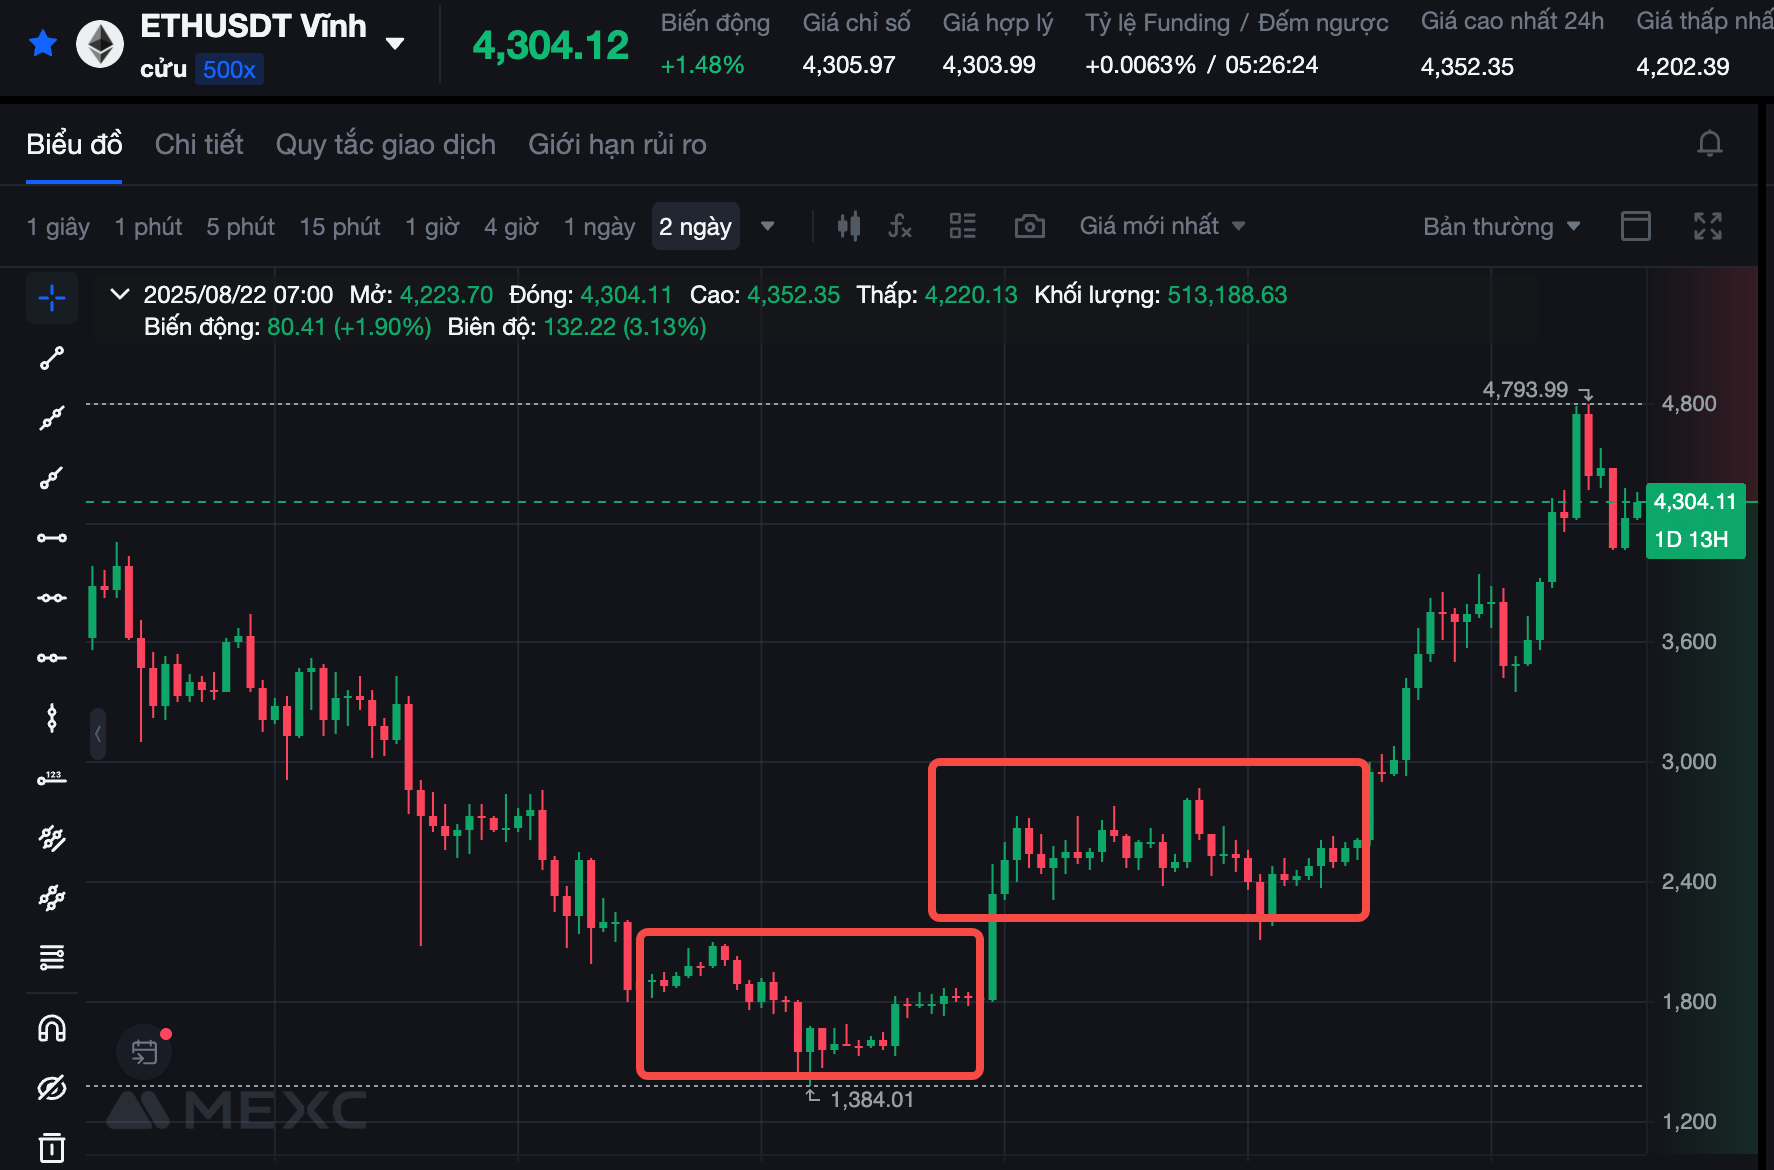
Task: Select the parallel channel tool
Action: pyautogui.click(x=52, y=838)
